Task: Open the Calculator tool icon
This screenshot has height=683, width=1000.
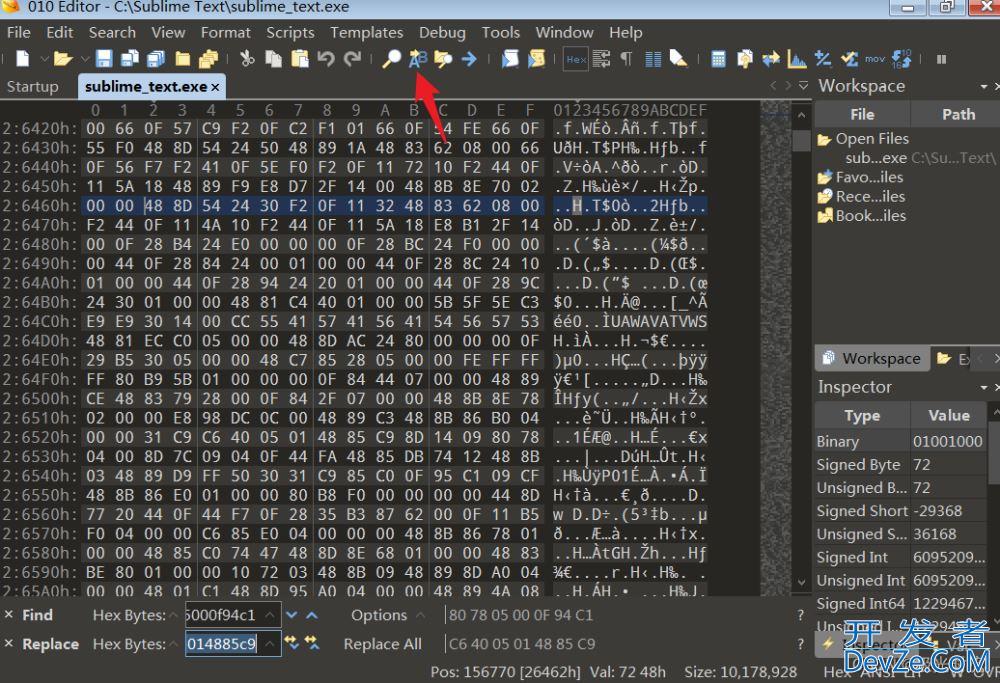Action: click(x=718, y=59)
